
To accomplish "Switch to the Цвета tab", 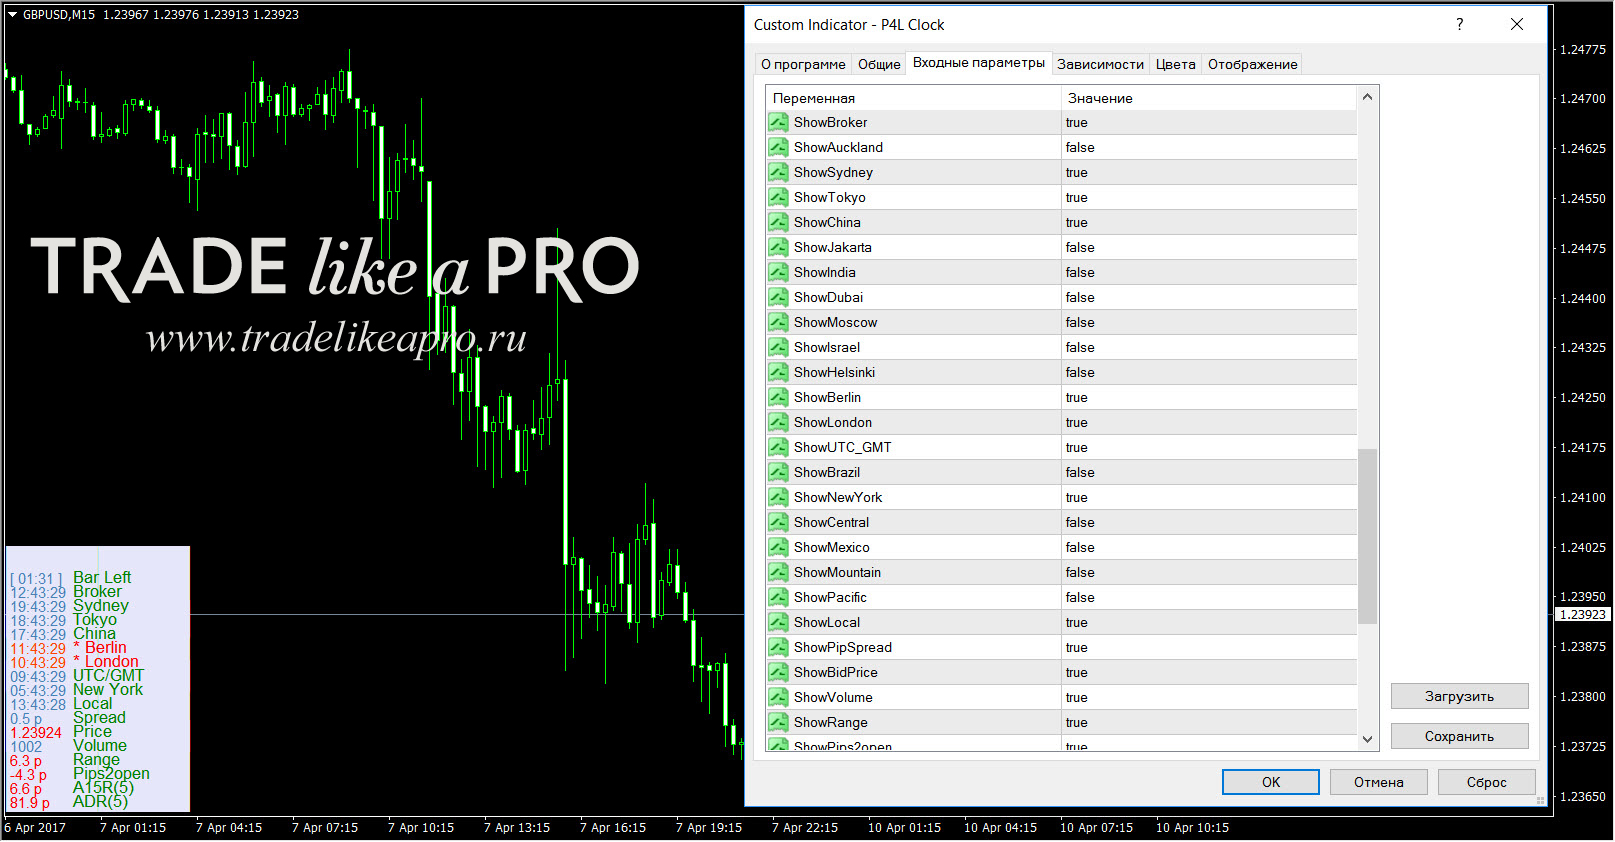I will 1175,64.
